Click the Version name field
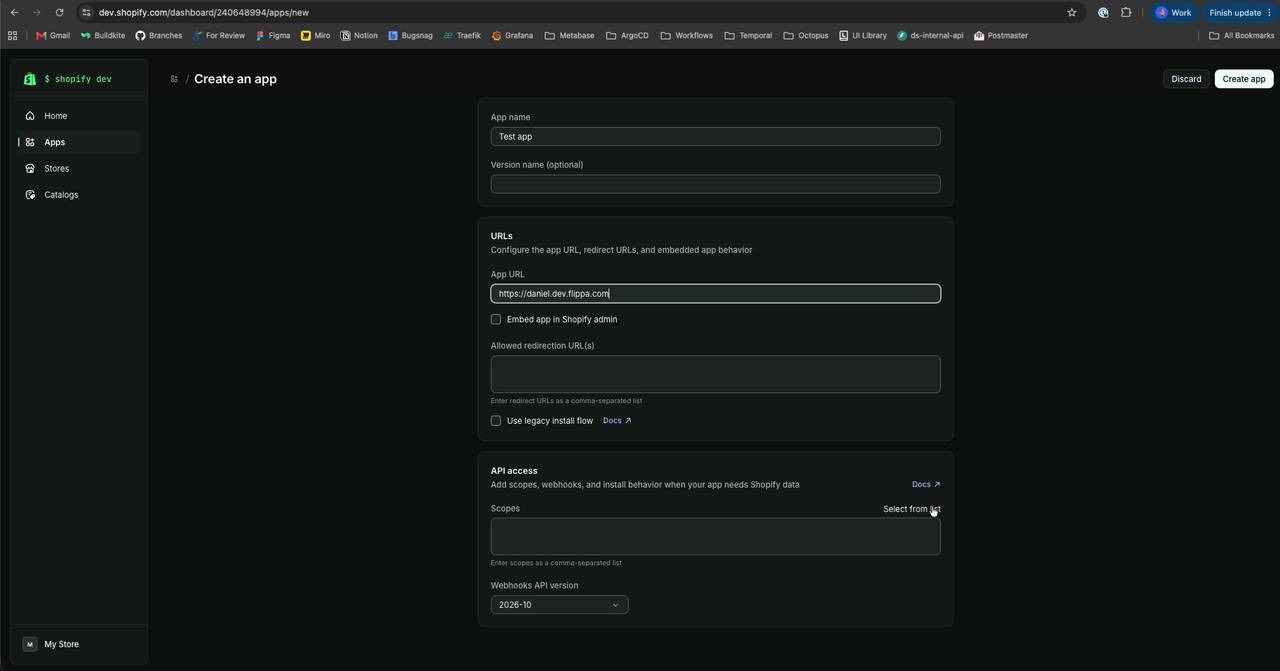The image size is (1280, 671). (716, 184)
